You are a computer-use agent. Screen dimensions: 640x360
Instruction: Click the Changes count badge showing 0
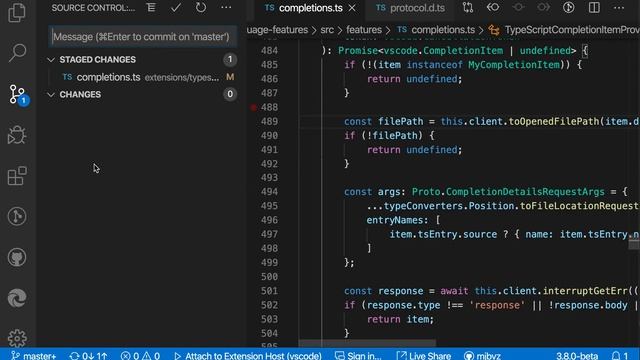click(x=230, y=94)
